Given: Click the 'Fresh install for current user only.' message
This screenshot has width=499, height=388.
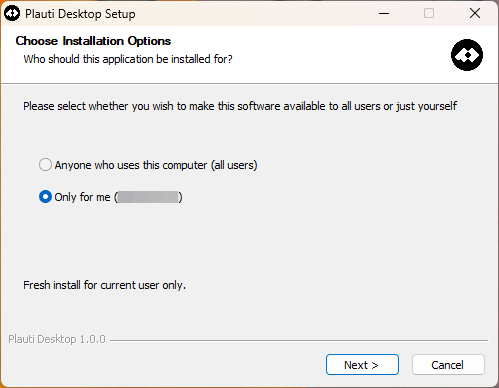Looking at the screenshot, I should 104,285.
